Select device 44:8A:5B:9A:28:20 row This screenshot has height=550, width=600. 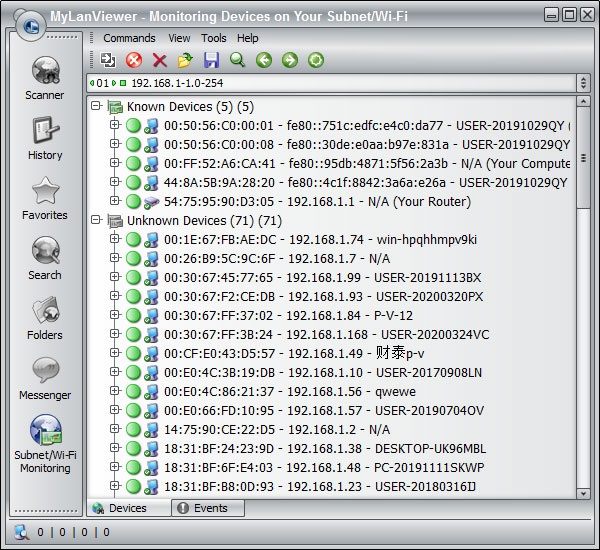click(365, 183)
